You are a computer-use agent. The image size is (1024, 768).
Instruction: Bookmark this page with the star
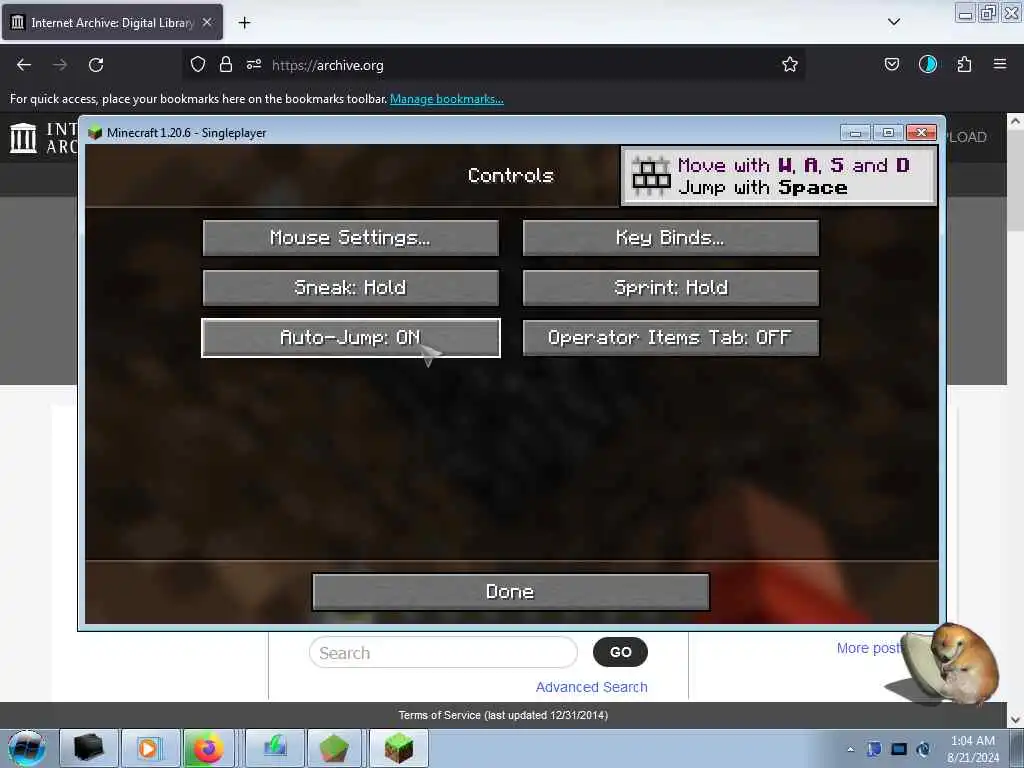tap(790, 64)
